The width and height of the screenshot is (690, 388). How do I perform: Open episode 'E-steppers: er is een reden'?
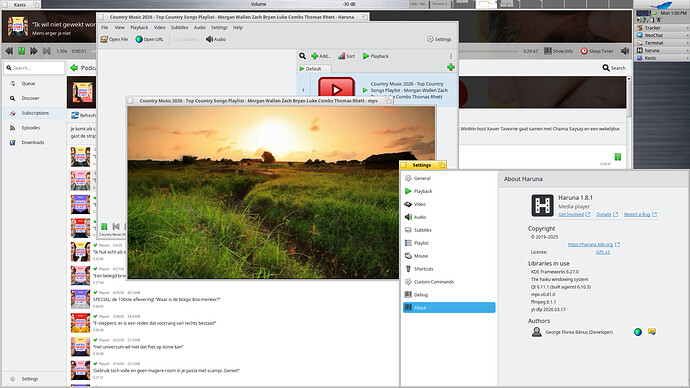tap(154, 323)
